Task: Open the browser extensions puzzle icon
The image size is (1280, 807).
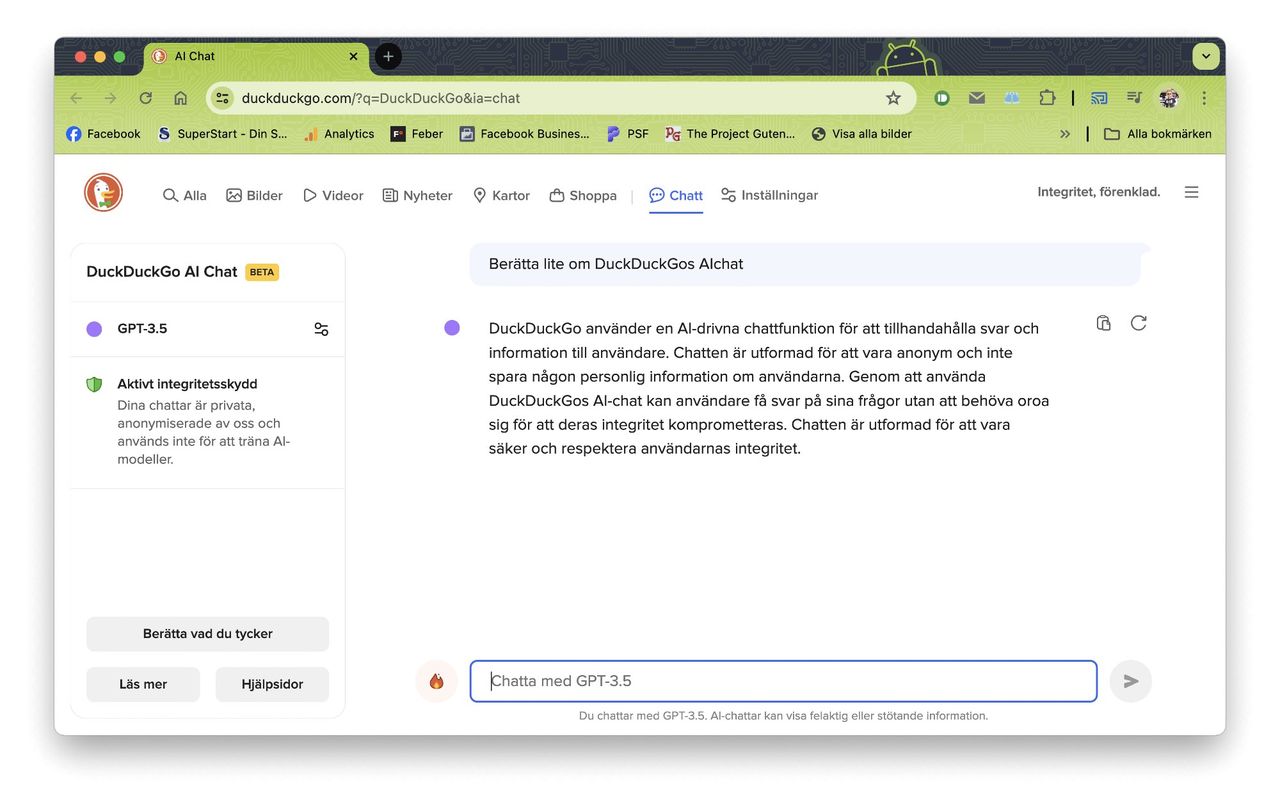Action: click(1047, 98)
